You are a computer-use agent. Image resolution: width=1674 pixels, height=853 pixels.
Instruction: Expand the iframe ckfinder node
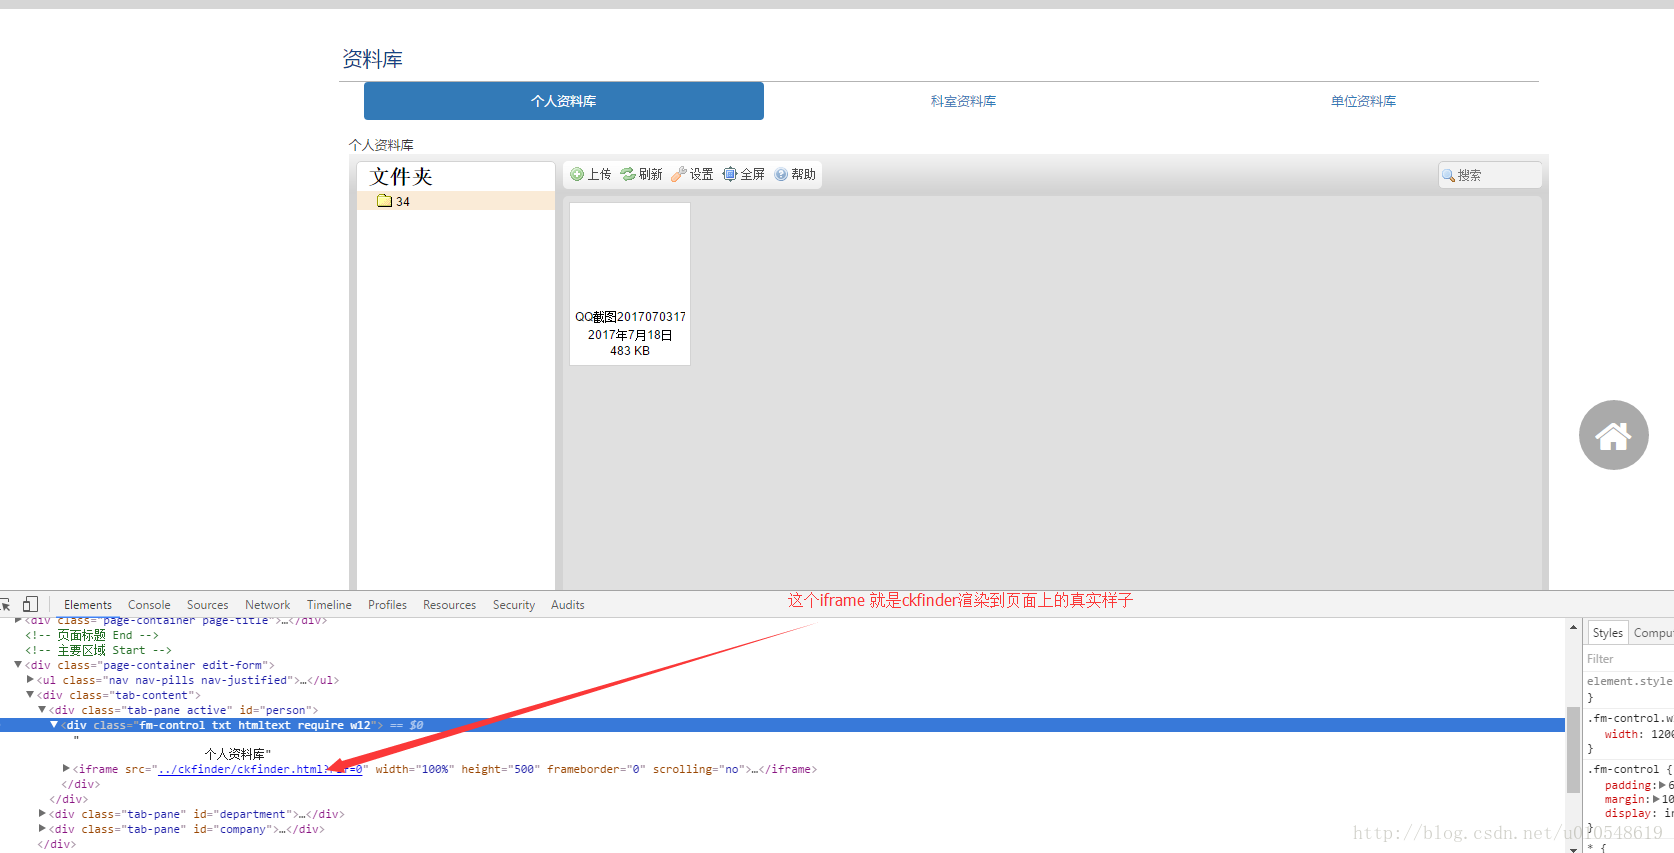click(x=66, y=769)
